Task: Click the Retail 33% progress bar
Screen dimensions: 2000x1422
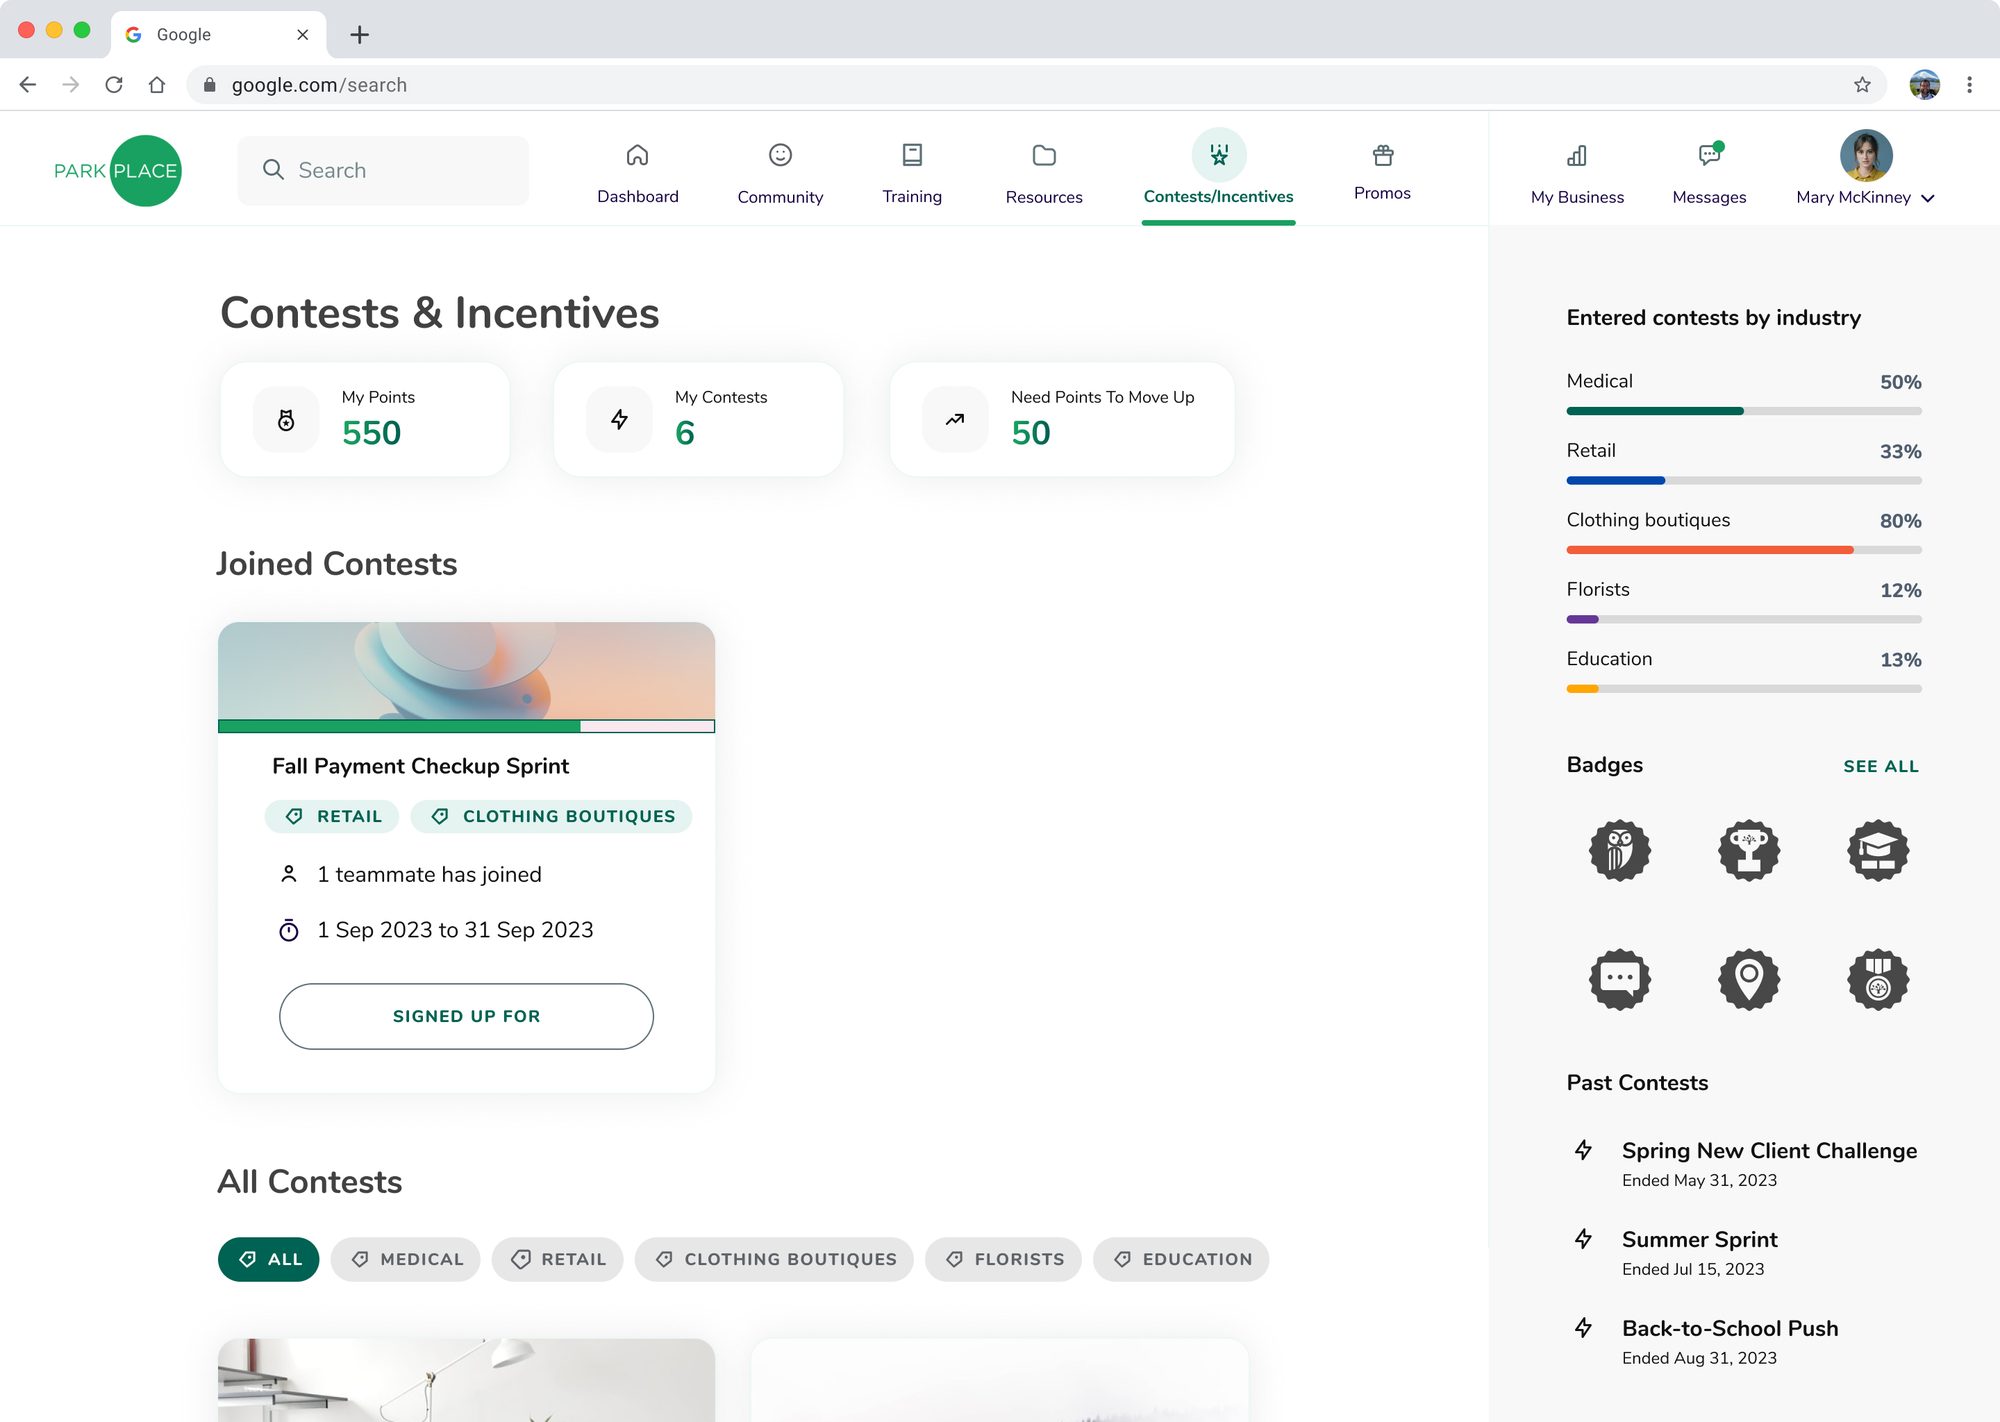Action: (1744, 481)
